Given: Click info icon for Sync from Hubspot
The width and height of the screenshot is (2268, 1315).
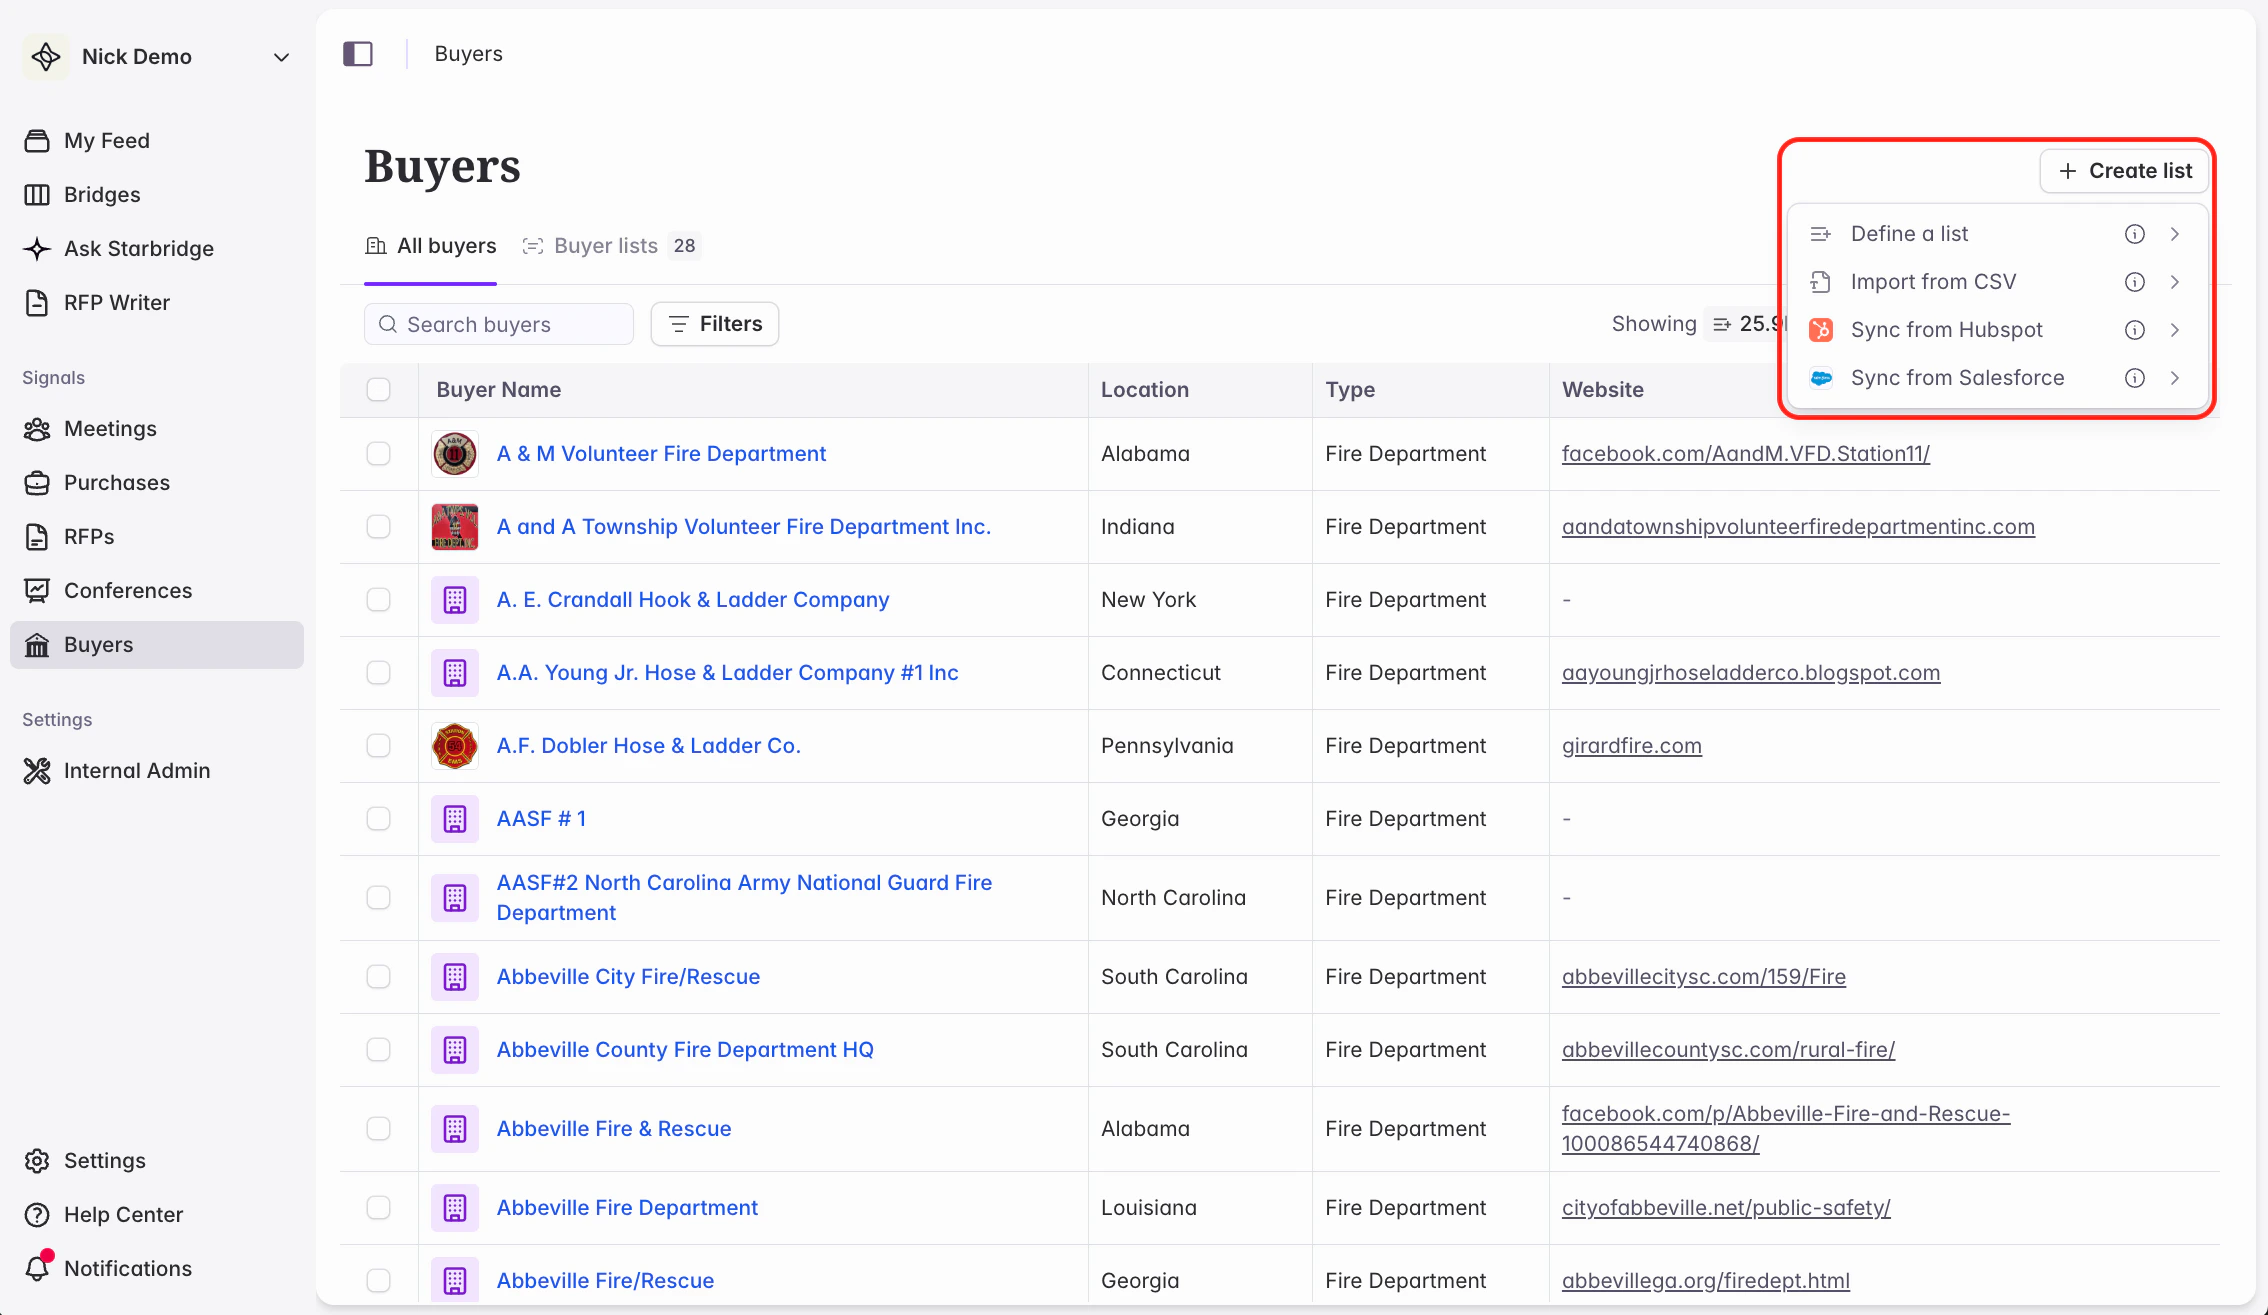Looking at the screenshot, I should click(2134, 330).
